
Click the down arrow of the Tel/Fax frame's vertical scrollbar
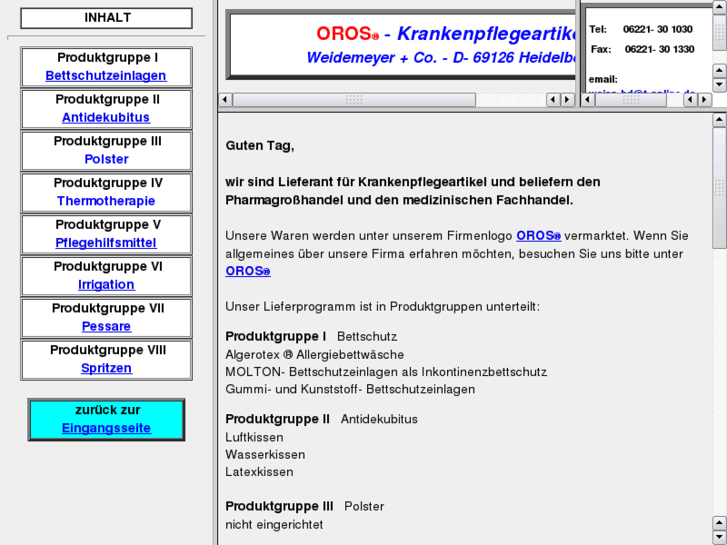[x=719, y=85]
